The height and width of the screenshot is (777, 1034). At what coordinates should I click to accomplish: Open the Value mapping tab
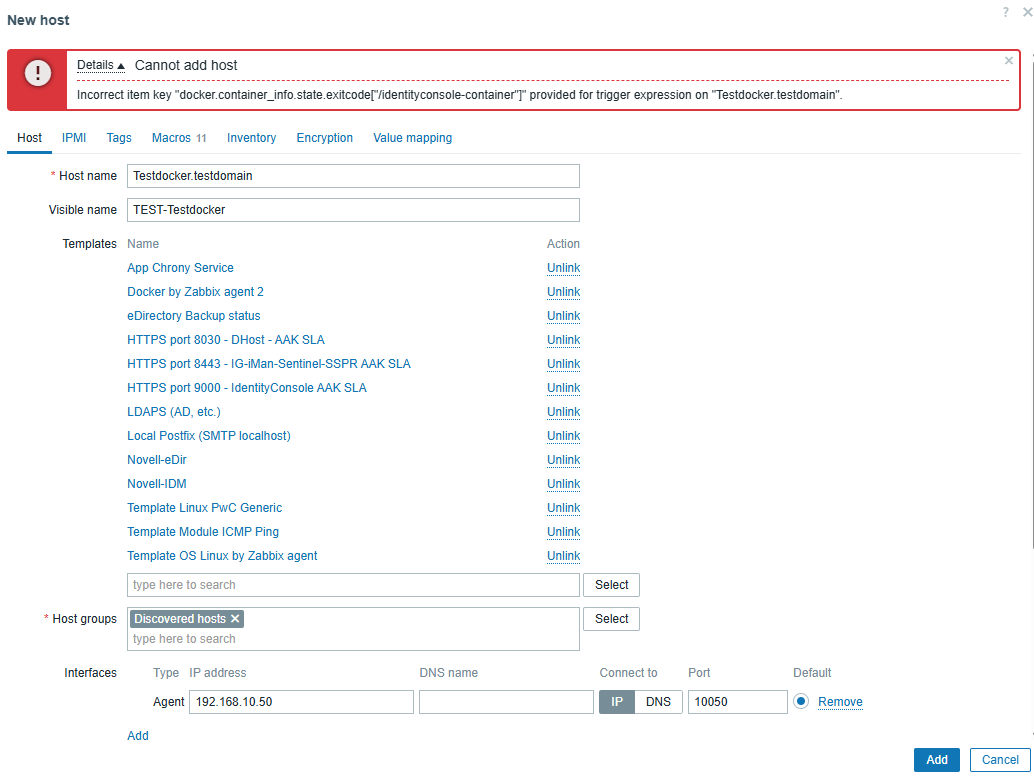[412, 138]
